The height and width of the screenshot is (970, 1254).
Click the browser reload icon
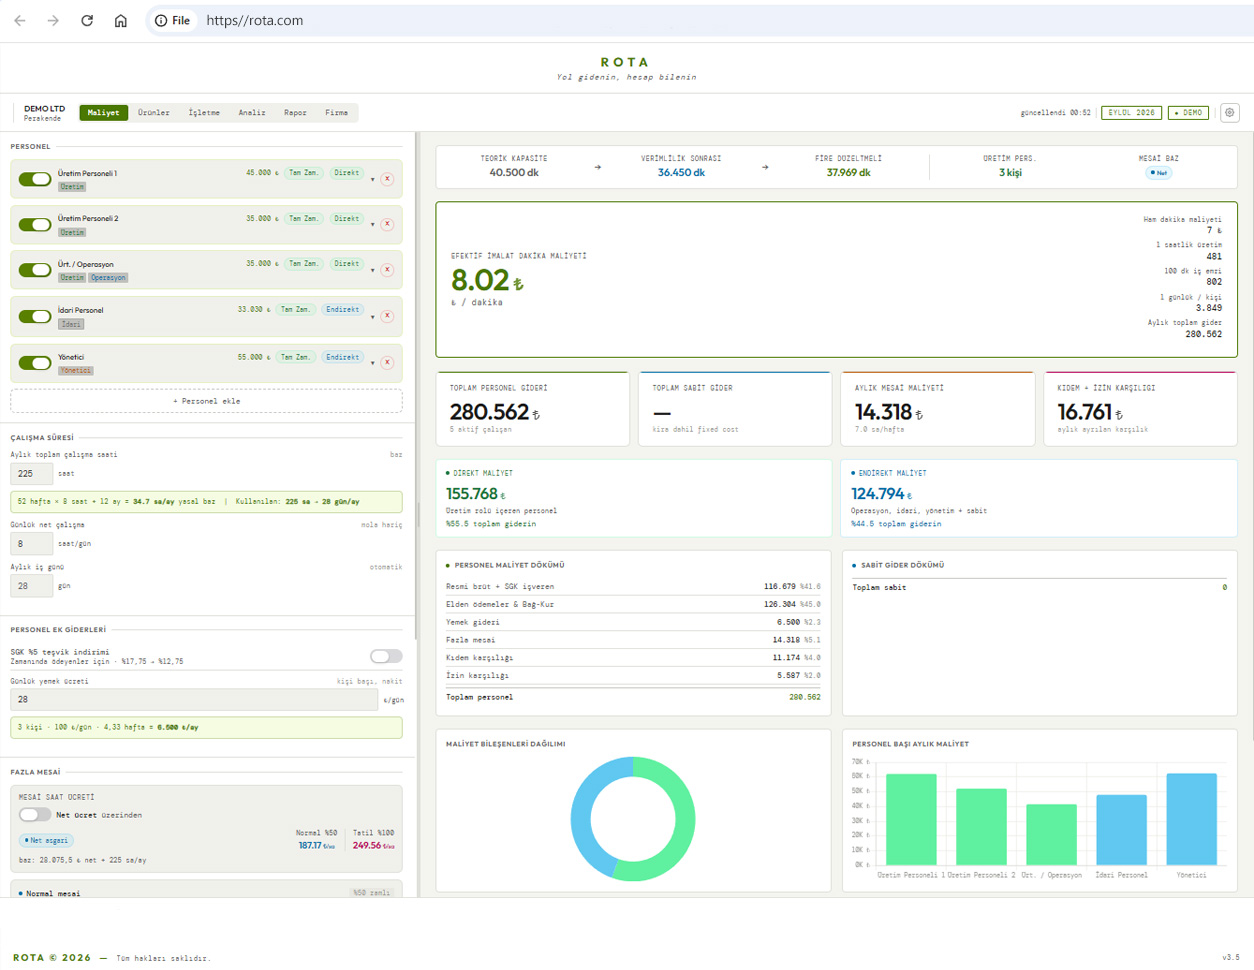click(87, 20)
